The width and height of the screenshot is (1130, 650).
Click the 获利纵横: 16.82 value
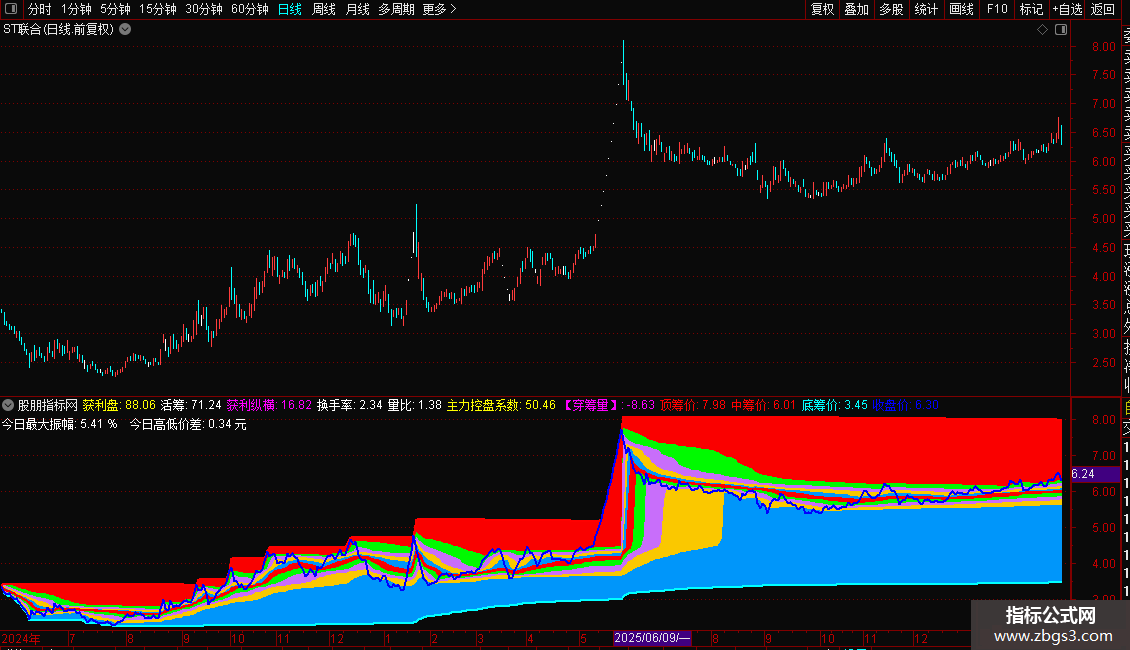pyautogui.click(x=270, y=405)
